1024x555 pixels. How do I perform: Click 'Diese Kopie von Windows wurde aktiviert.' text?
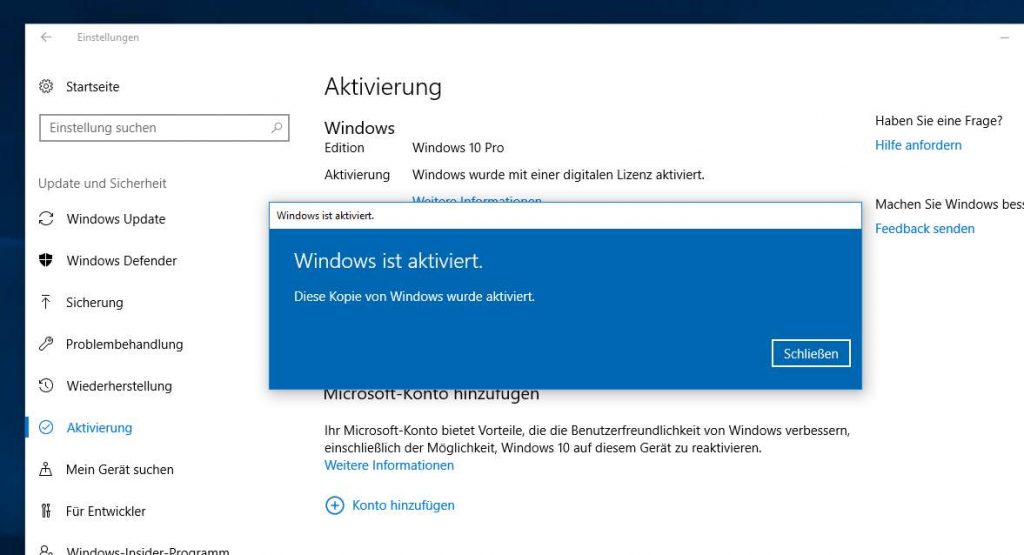pos(414,296)
